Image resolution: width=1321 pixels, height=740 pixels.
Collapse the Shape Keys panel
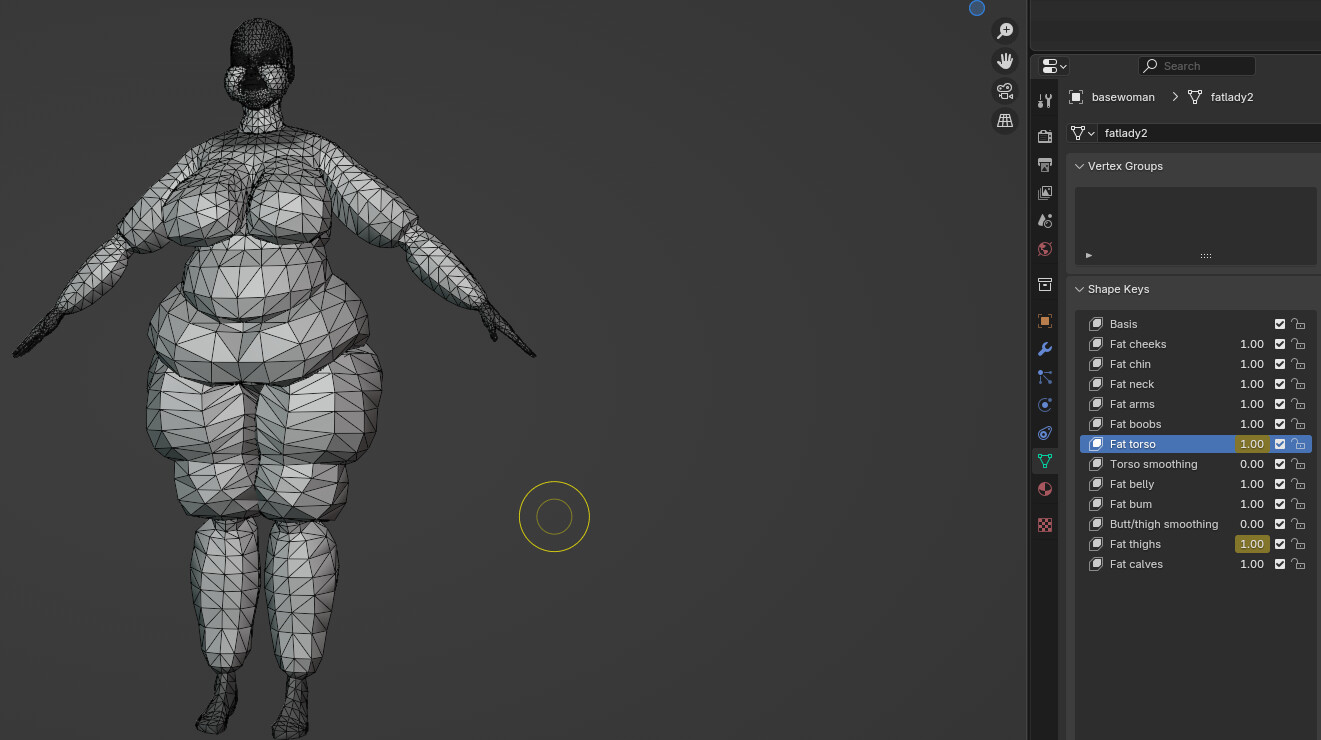pos(1080,289)
